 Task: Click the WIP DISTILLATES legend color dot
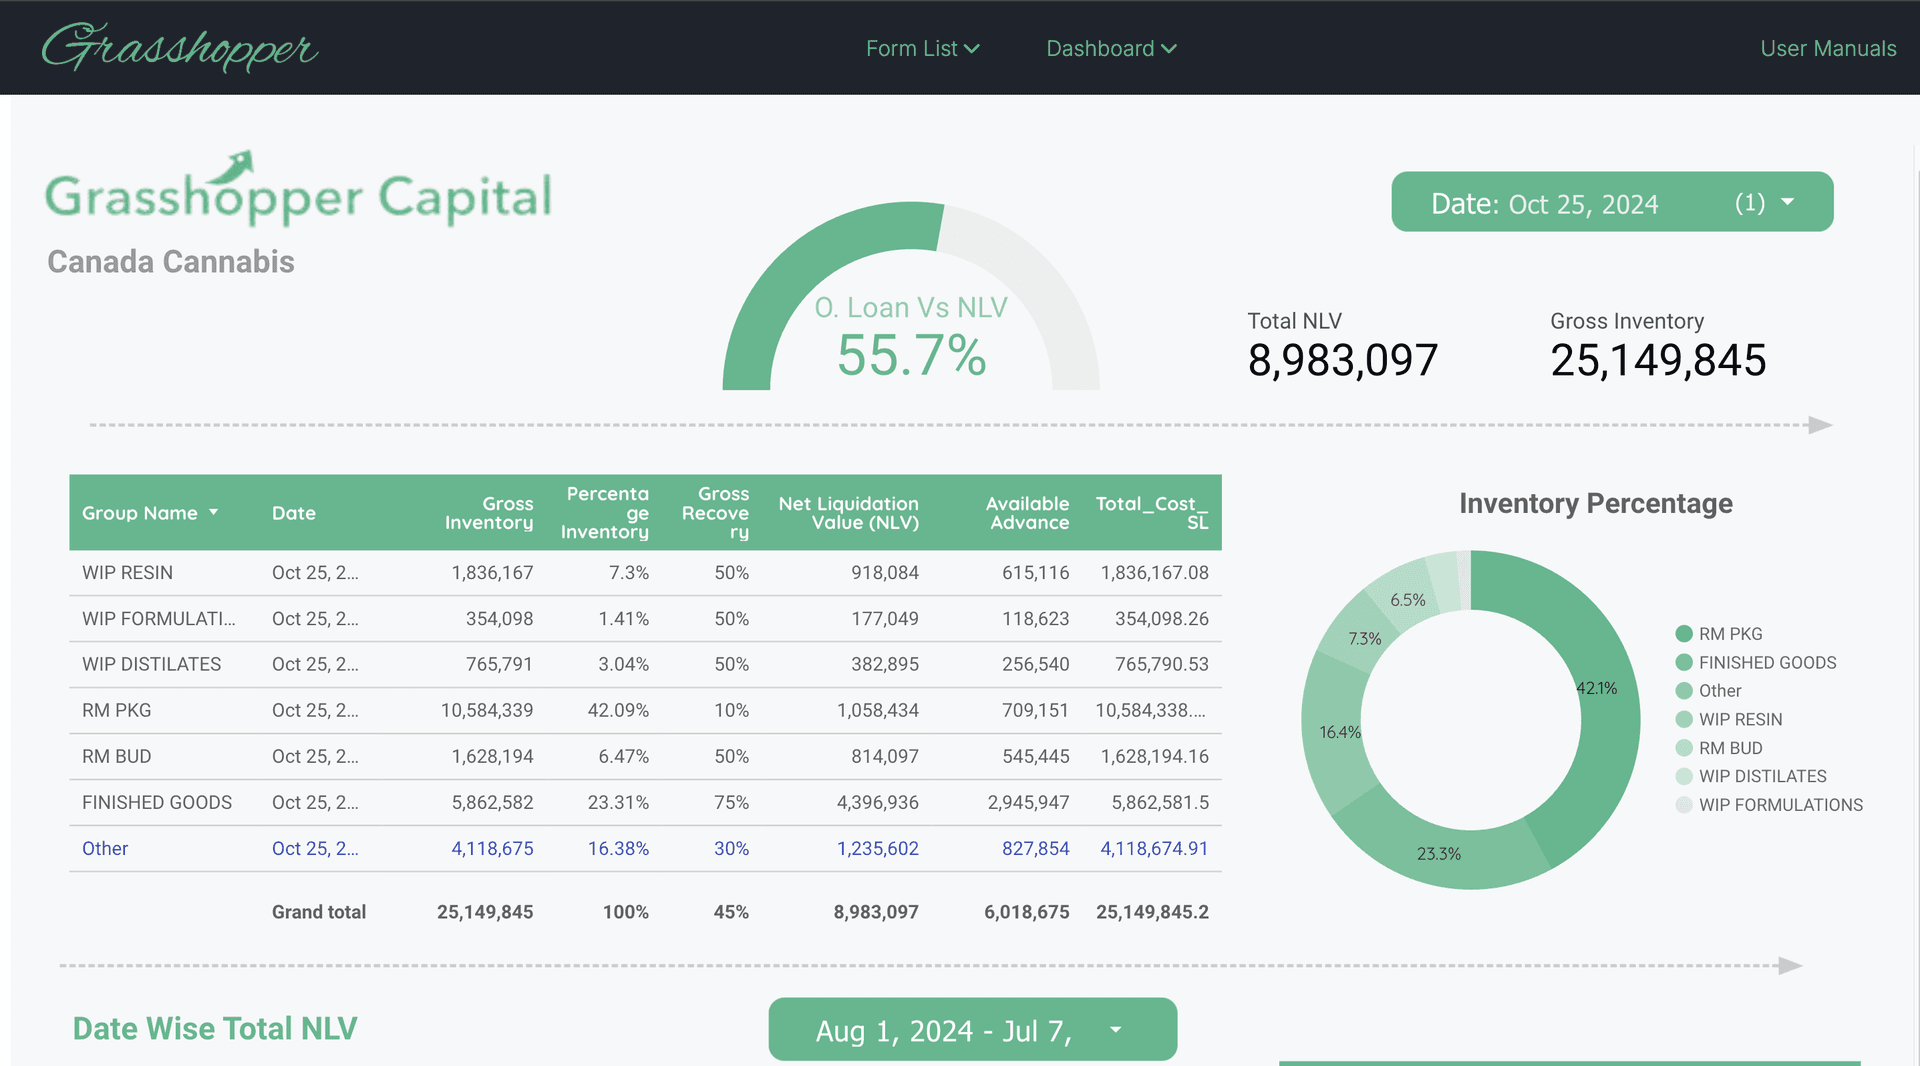click(x=1682, y=776)
